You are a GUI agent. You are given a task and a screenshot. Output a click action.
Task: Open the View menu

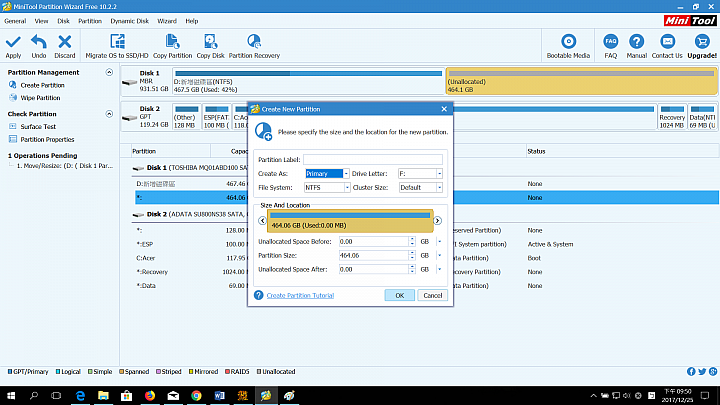[x=41, y=21]
